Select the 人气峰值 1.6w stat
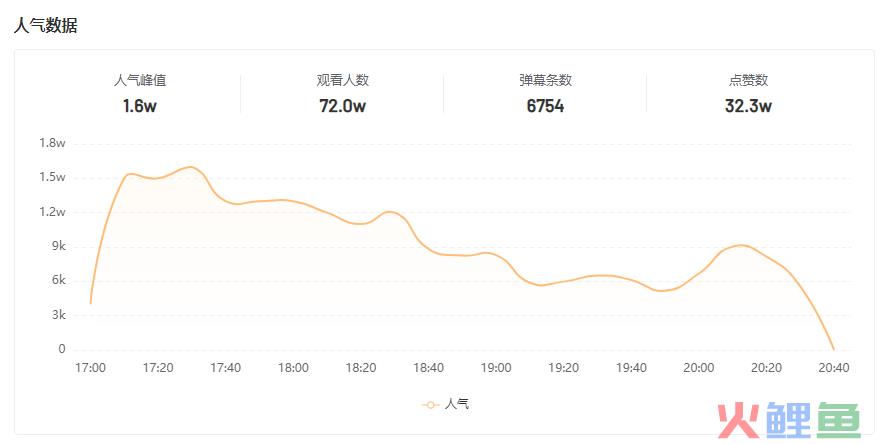885x444 pixels. pos(140,94)
